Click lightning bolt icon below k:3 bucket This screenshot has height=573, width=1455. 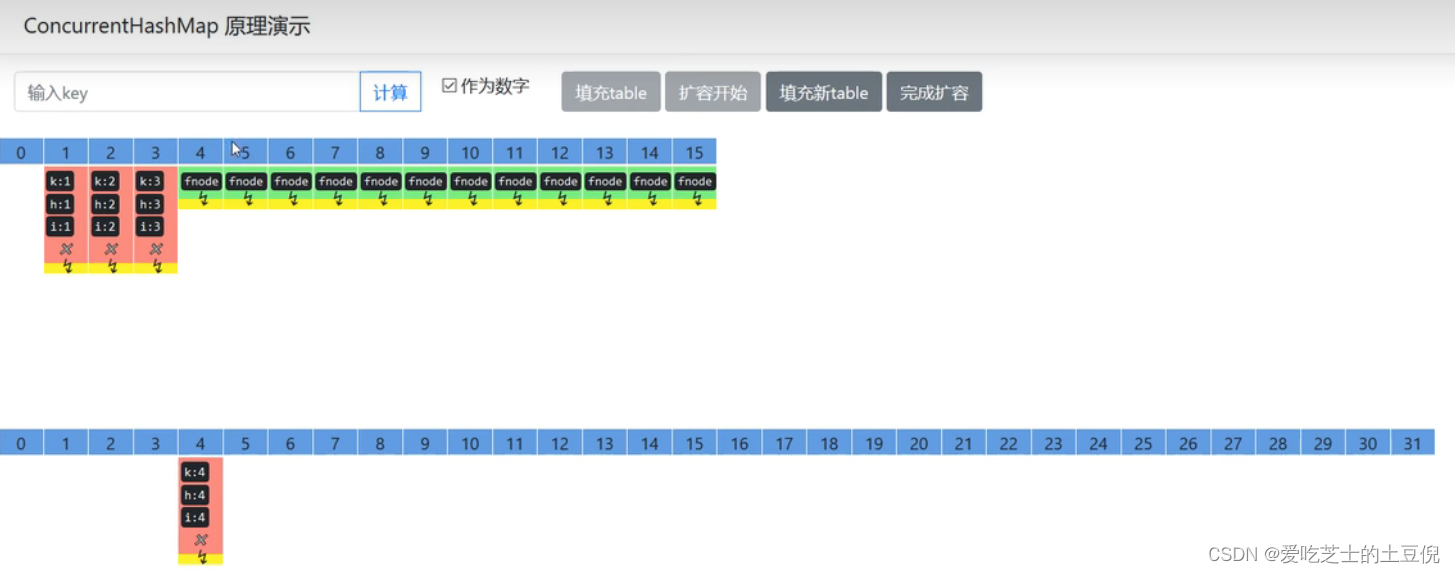pos(157,266)
